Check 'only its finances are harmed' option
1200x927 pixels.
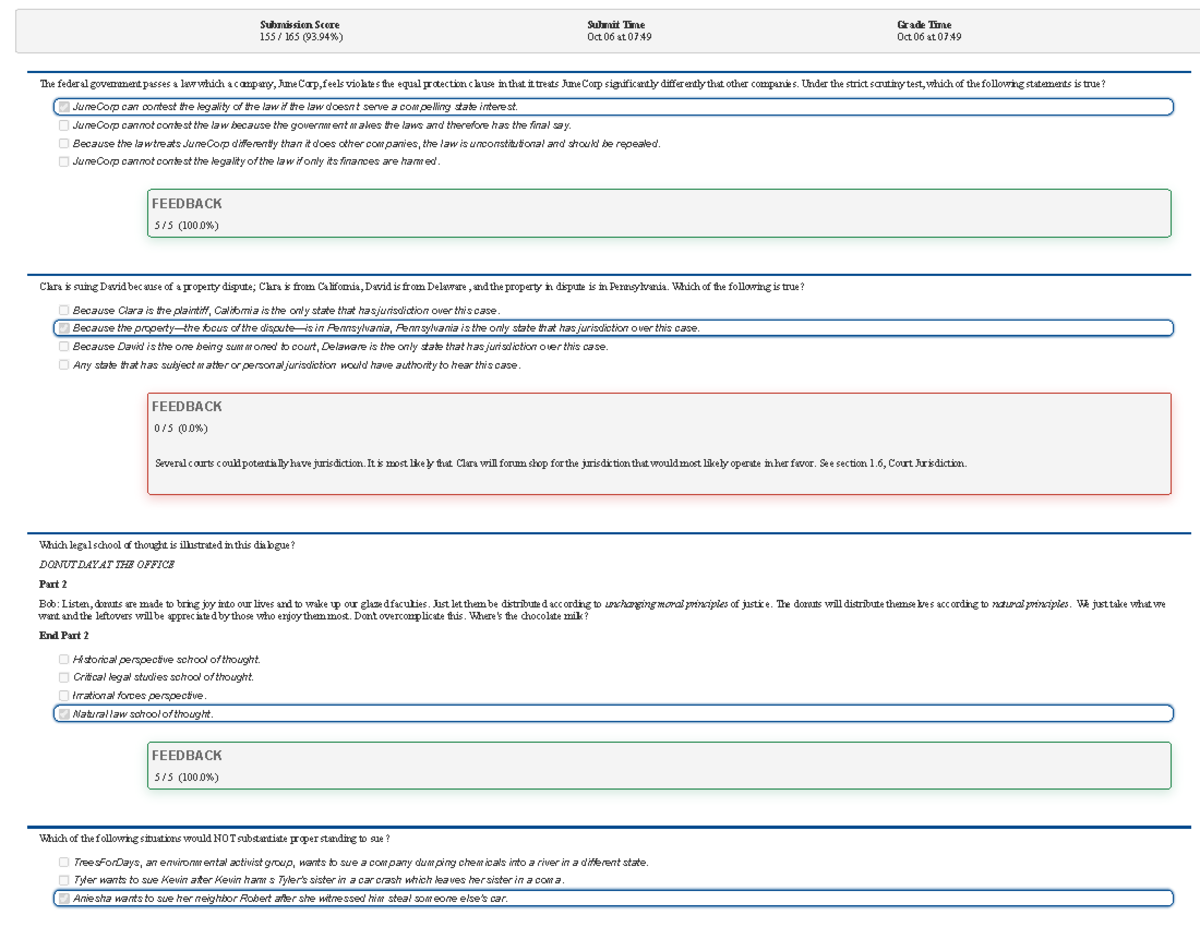[64, 162]
